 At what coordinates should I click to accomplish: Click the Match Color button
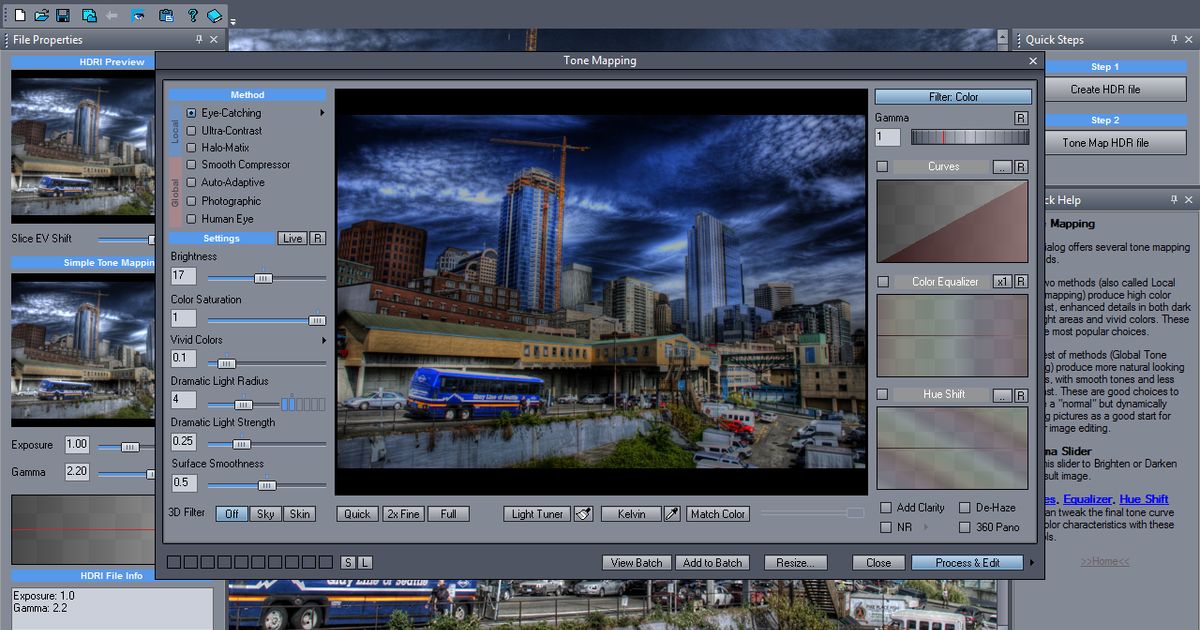(x=718, y=514)
